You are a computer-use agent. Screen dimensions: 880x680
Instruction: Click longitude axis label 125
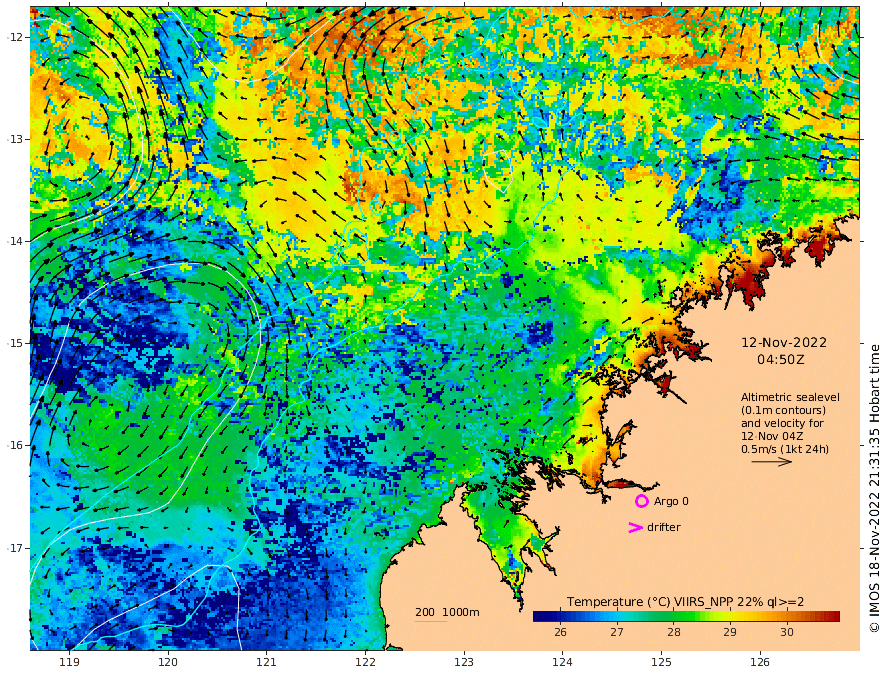click(x=661, y=662)
